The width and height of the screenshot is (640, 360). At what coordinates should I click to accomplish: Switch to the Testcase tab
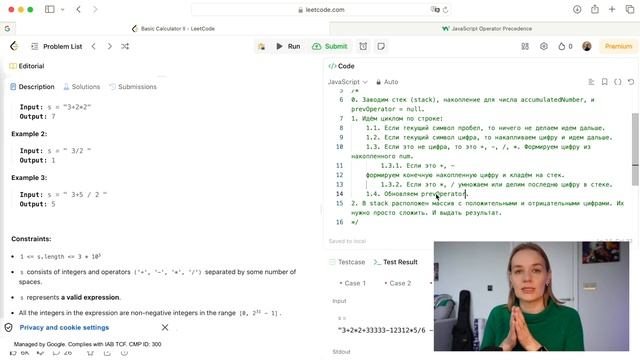pos(347,262)
